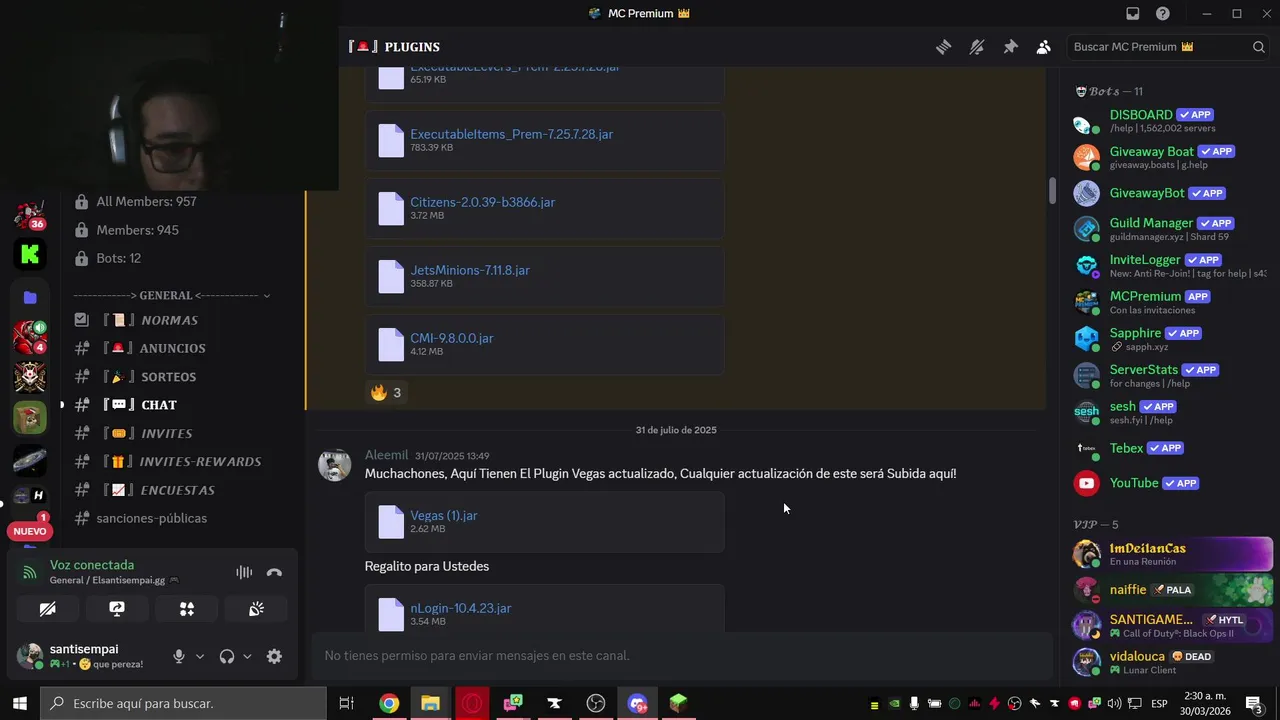The height and width of the screenshot is (720, 1280).
Task: Click Windows taskbar search box
Action: 183,703
